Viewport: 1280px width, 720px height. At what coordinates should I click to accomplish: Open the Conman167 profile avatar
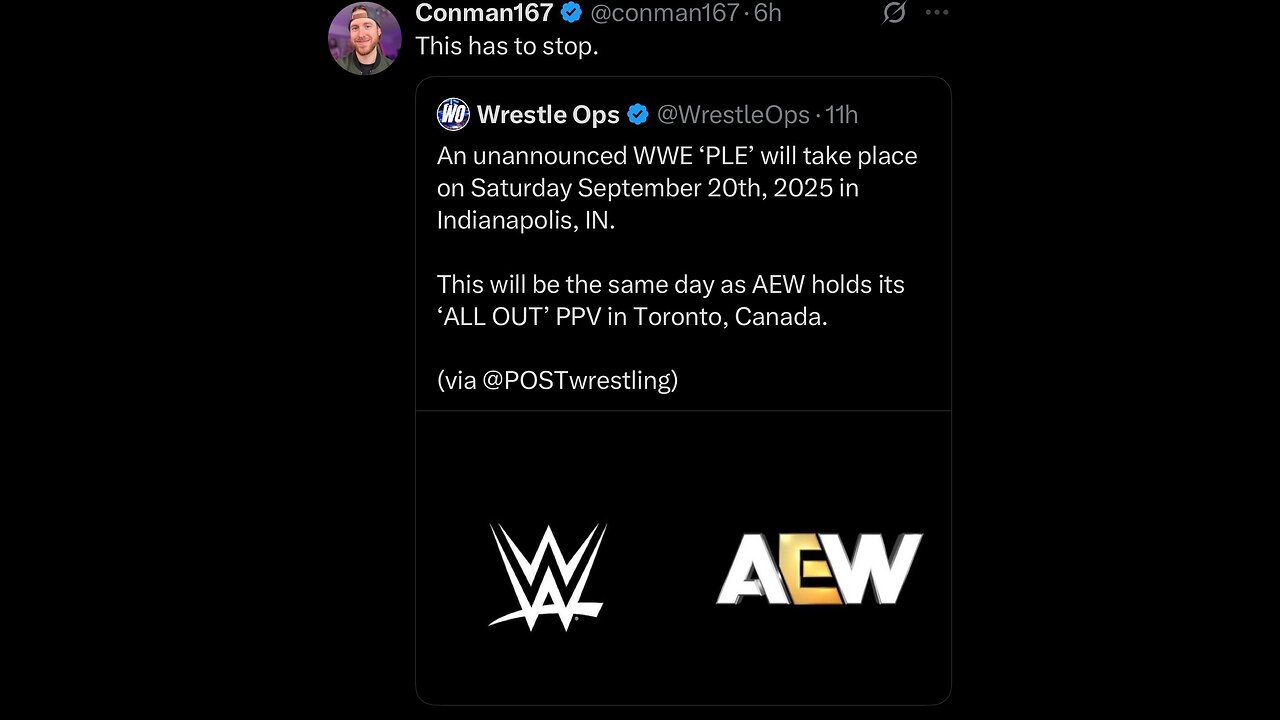[x=365, y=39]
